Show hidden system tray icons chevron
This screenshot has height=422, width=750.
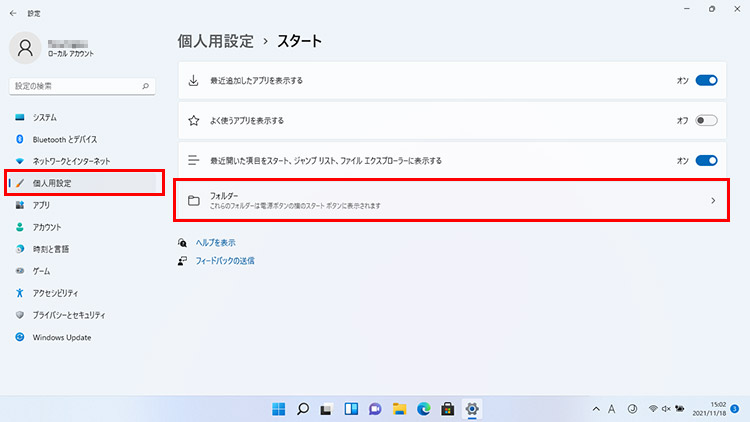(x=597, y=408)
